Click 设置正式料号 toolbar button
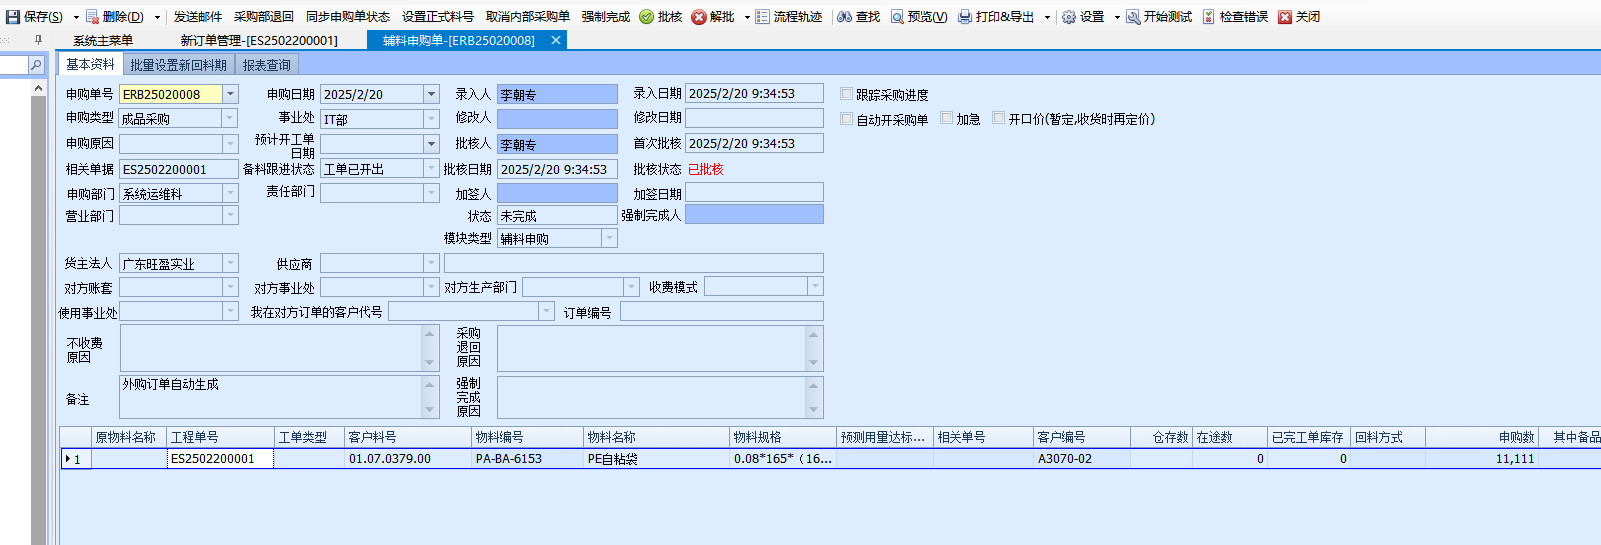Image resolution: width=1601 pixels, height=545 pixels. point(438,17)
